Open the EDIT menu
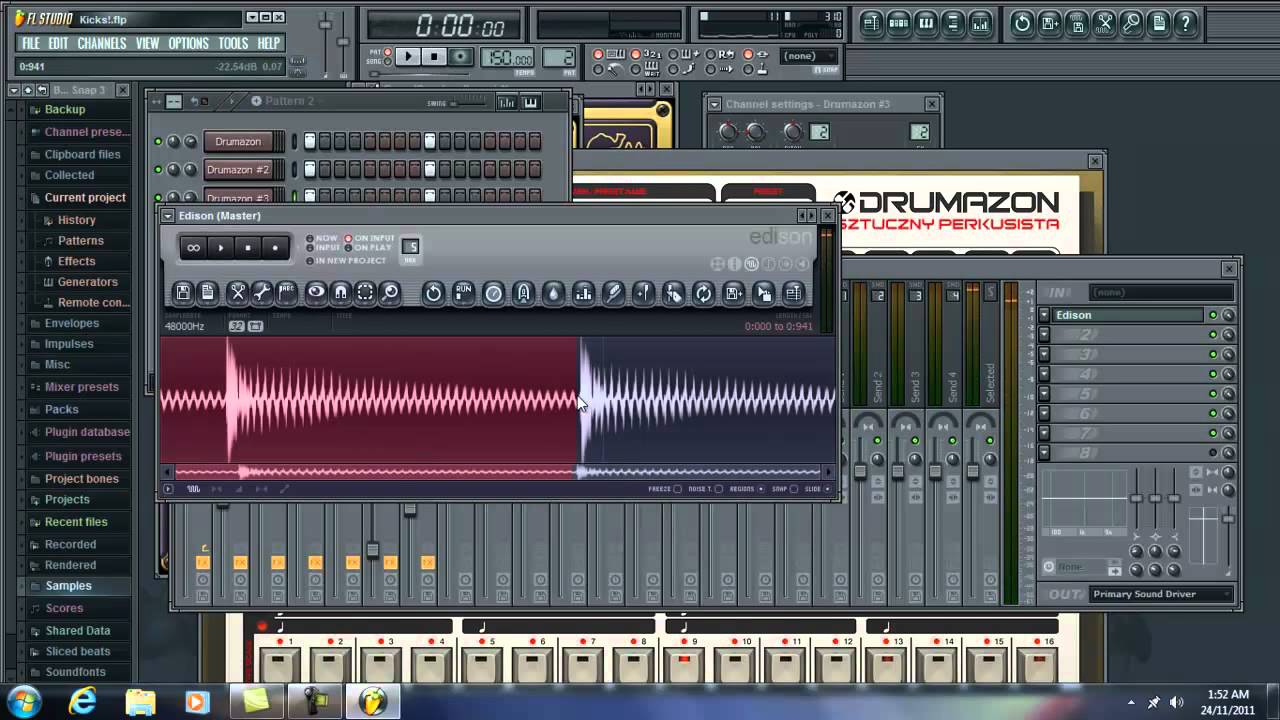The height and width of the screenshot is (720, 1280). [x=59, y=43]
